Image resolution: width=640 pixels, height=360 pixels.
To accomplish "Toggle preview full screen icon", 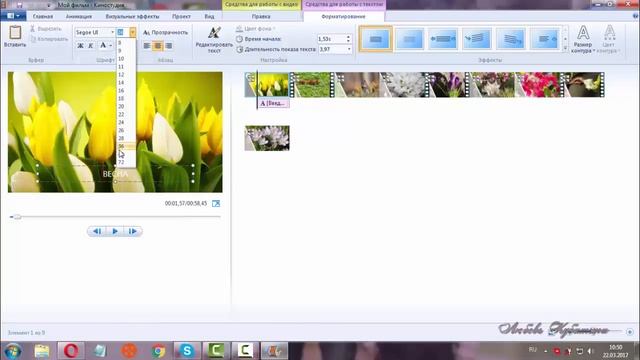I will coord(216,203).
